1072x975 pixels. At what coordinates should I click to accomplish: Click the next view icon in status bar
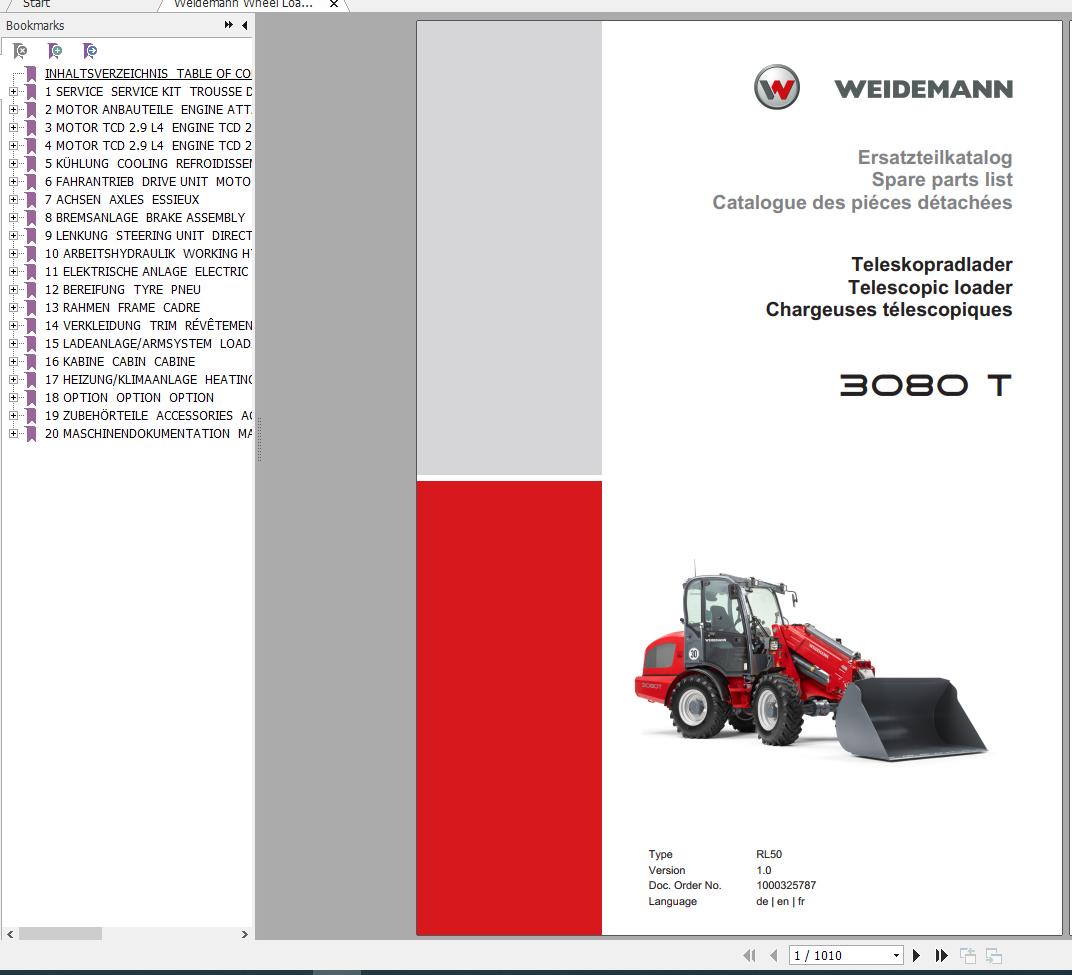tap(993, 955)
